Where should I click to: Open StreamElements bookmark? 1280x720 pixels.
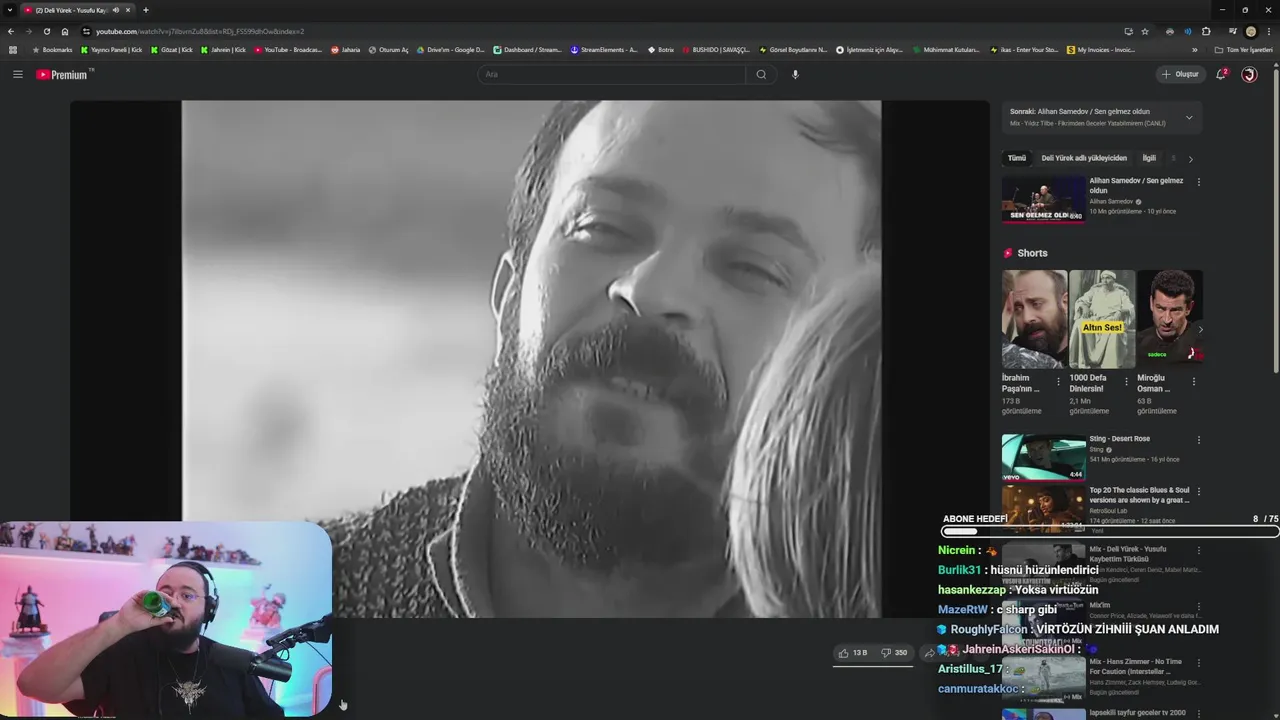point(604,50)
